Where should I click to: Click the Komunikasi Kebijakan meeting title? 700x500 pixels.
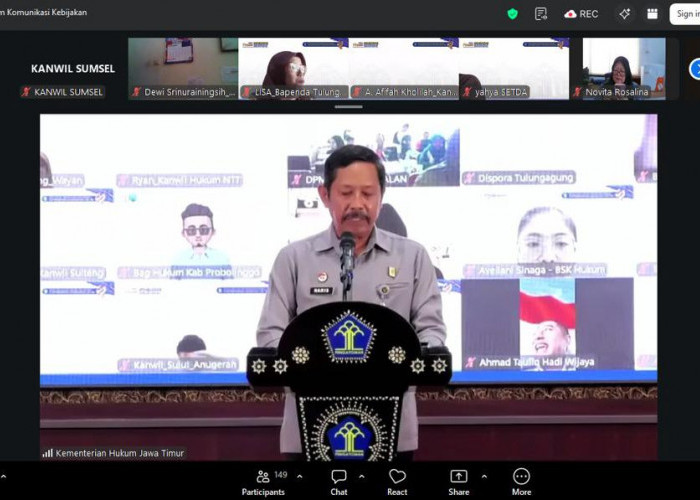coord(44,12)
